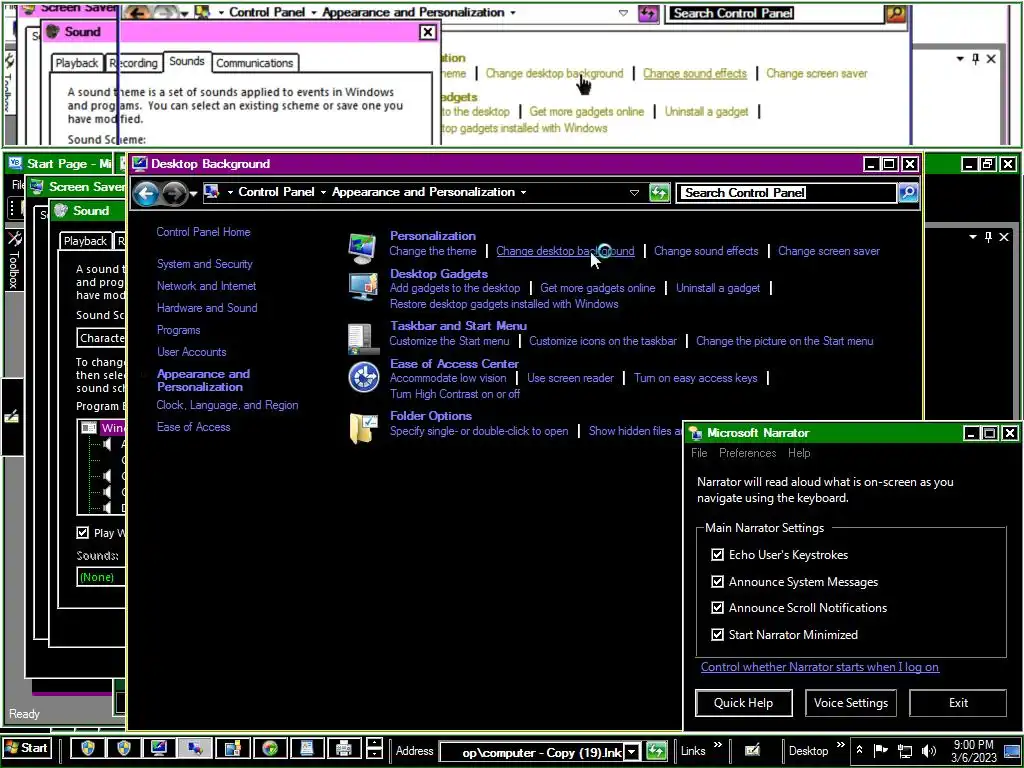The width and height of the screenshot is (1024, 768).
Task: Open the monitor icon in the taskbar
Action: tap(159, 748)
